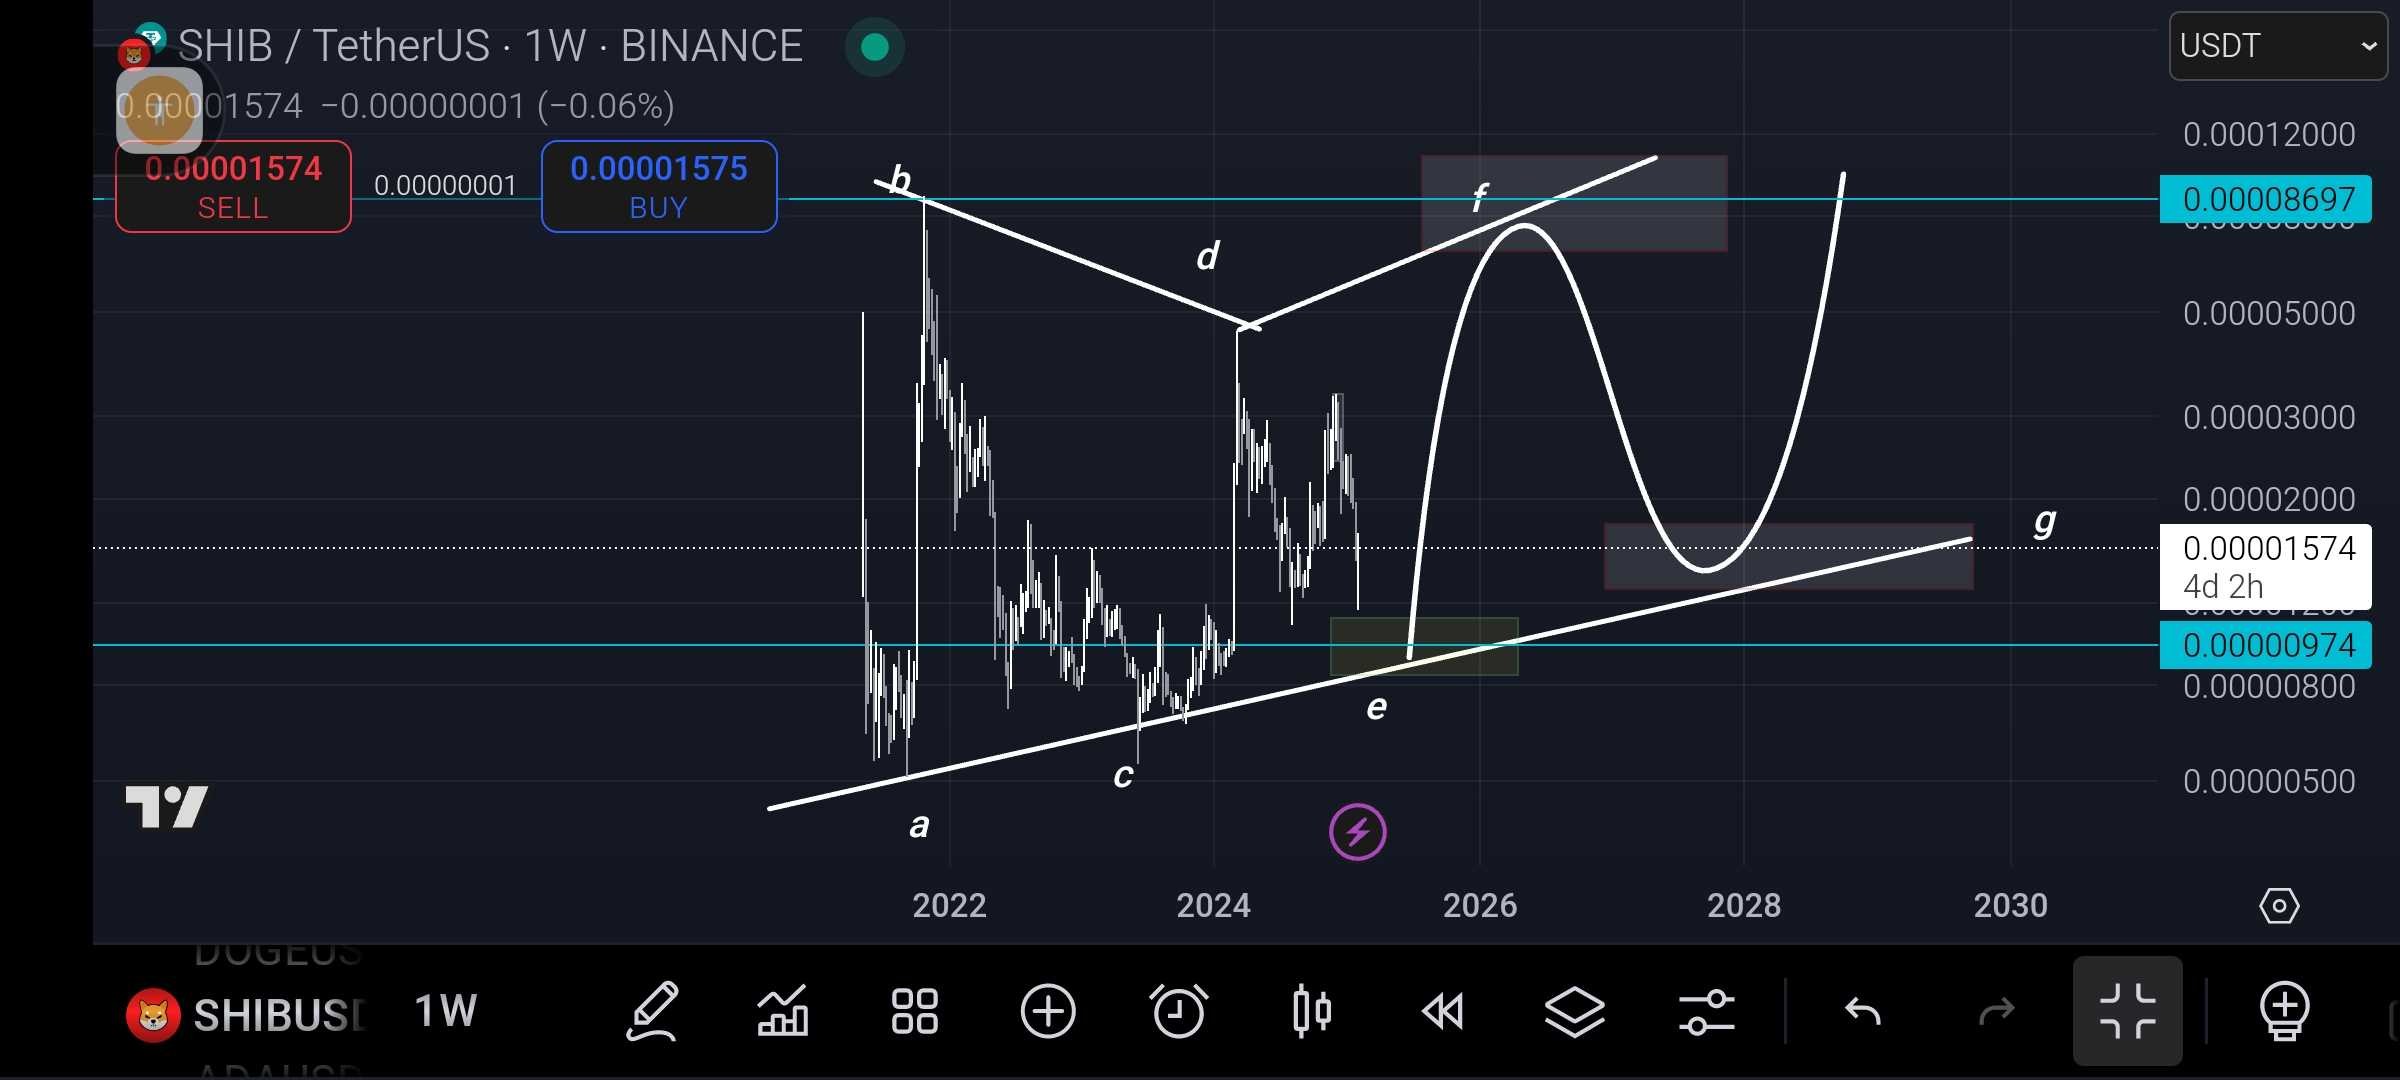Image resolution: width=2400 pixels, height=1080 pixels.
Task: Select the wave label 'c' text
Action: coord(1123,776)
